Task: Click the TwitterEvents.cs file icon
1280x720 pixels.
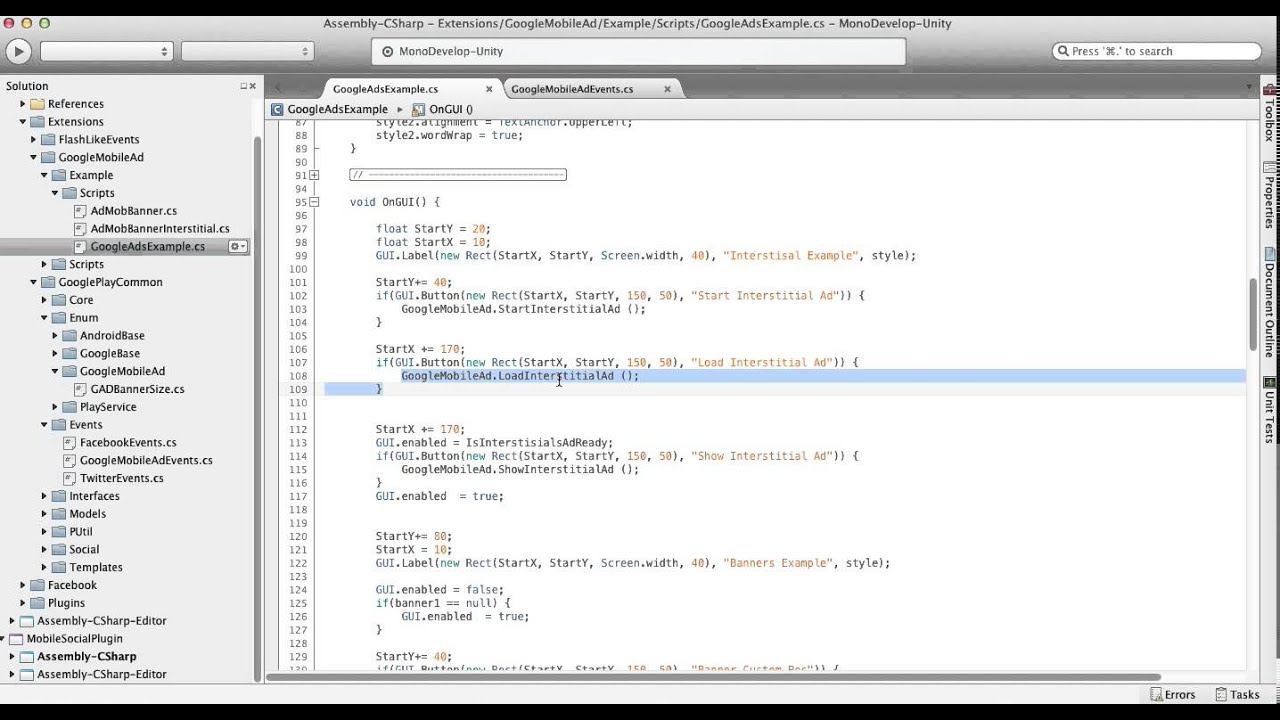Action: [x=70, y=479]
